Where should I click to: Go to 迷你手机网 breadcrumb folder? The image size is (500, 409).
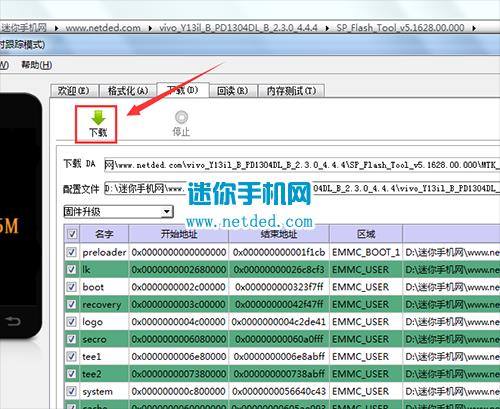pyautogui.click(x=23, y=28)
